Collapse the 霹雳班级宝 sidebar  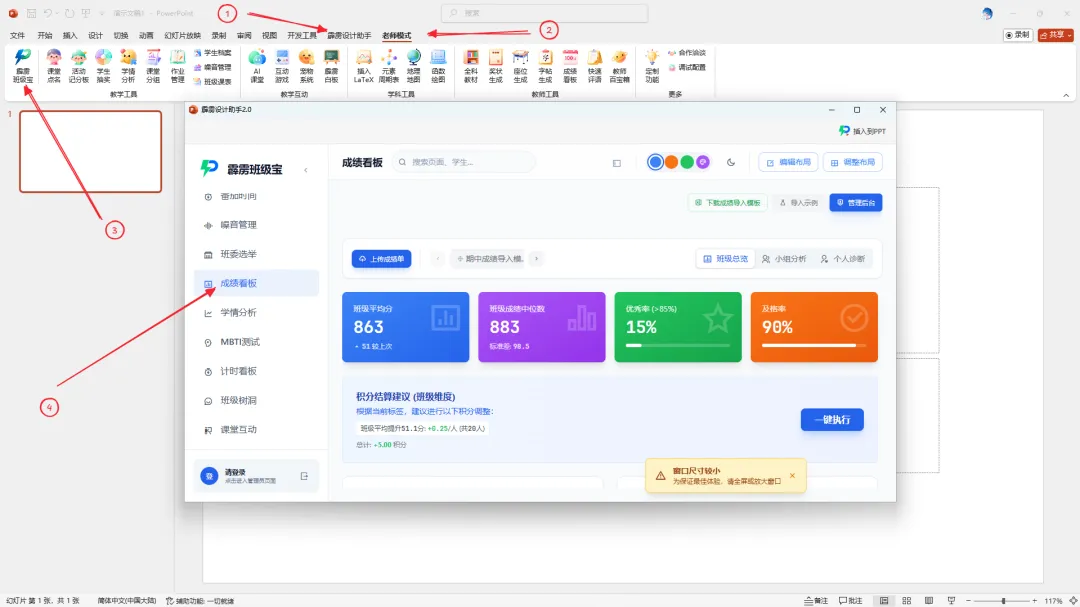click(x=306, y=170)
